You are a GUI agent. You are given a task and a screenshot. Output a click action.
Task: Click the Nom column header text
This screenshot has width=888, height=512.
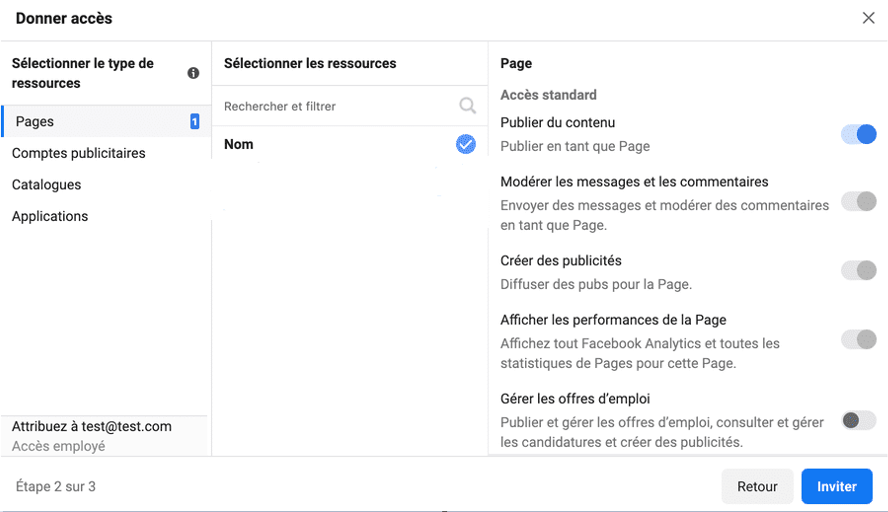[x=238, y=144]
